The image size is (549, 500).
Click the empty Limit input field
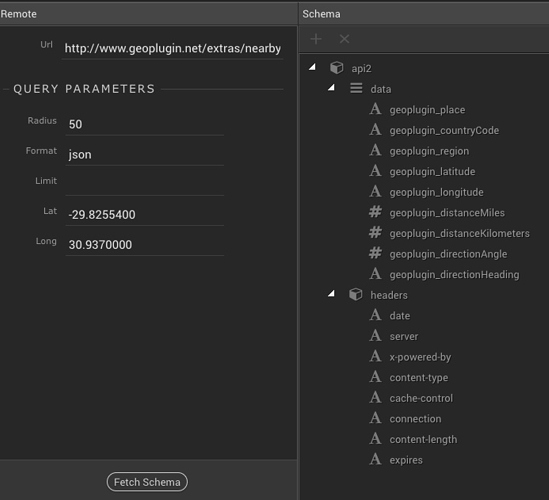click(145, 185)
